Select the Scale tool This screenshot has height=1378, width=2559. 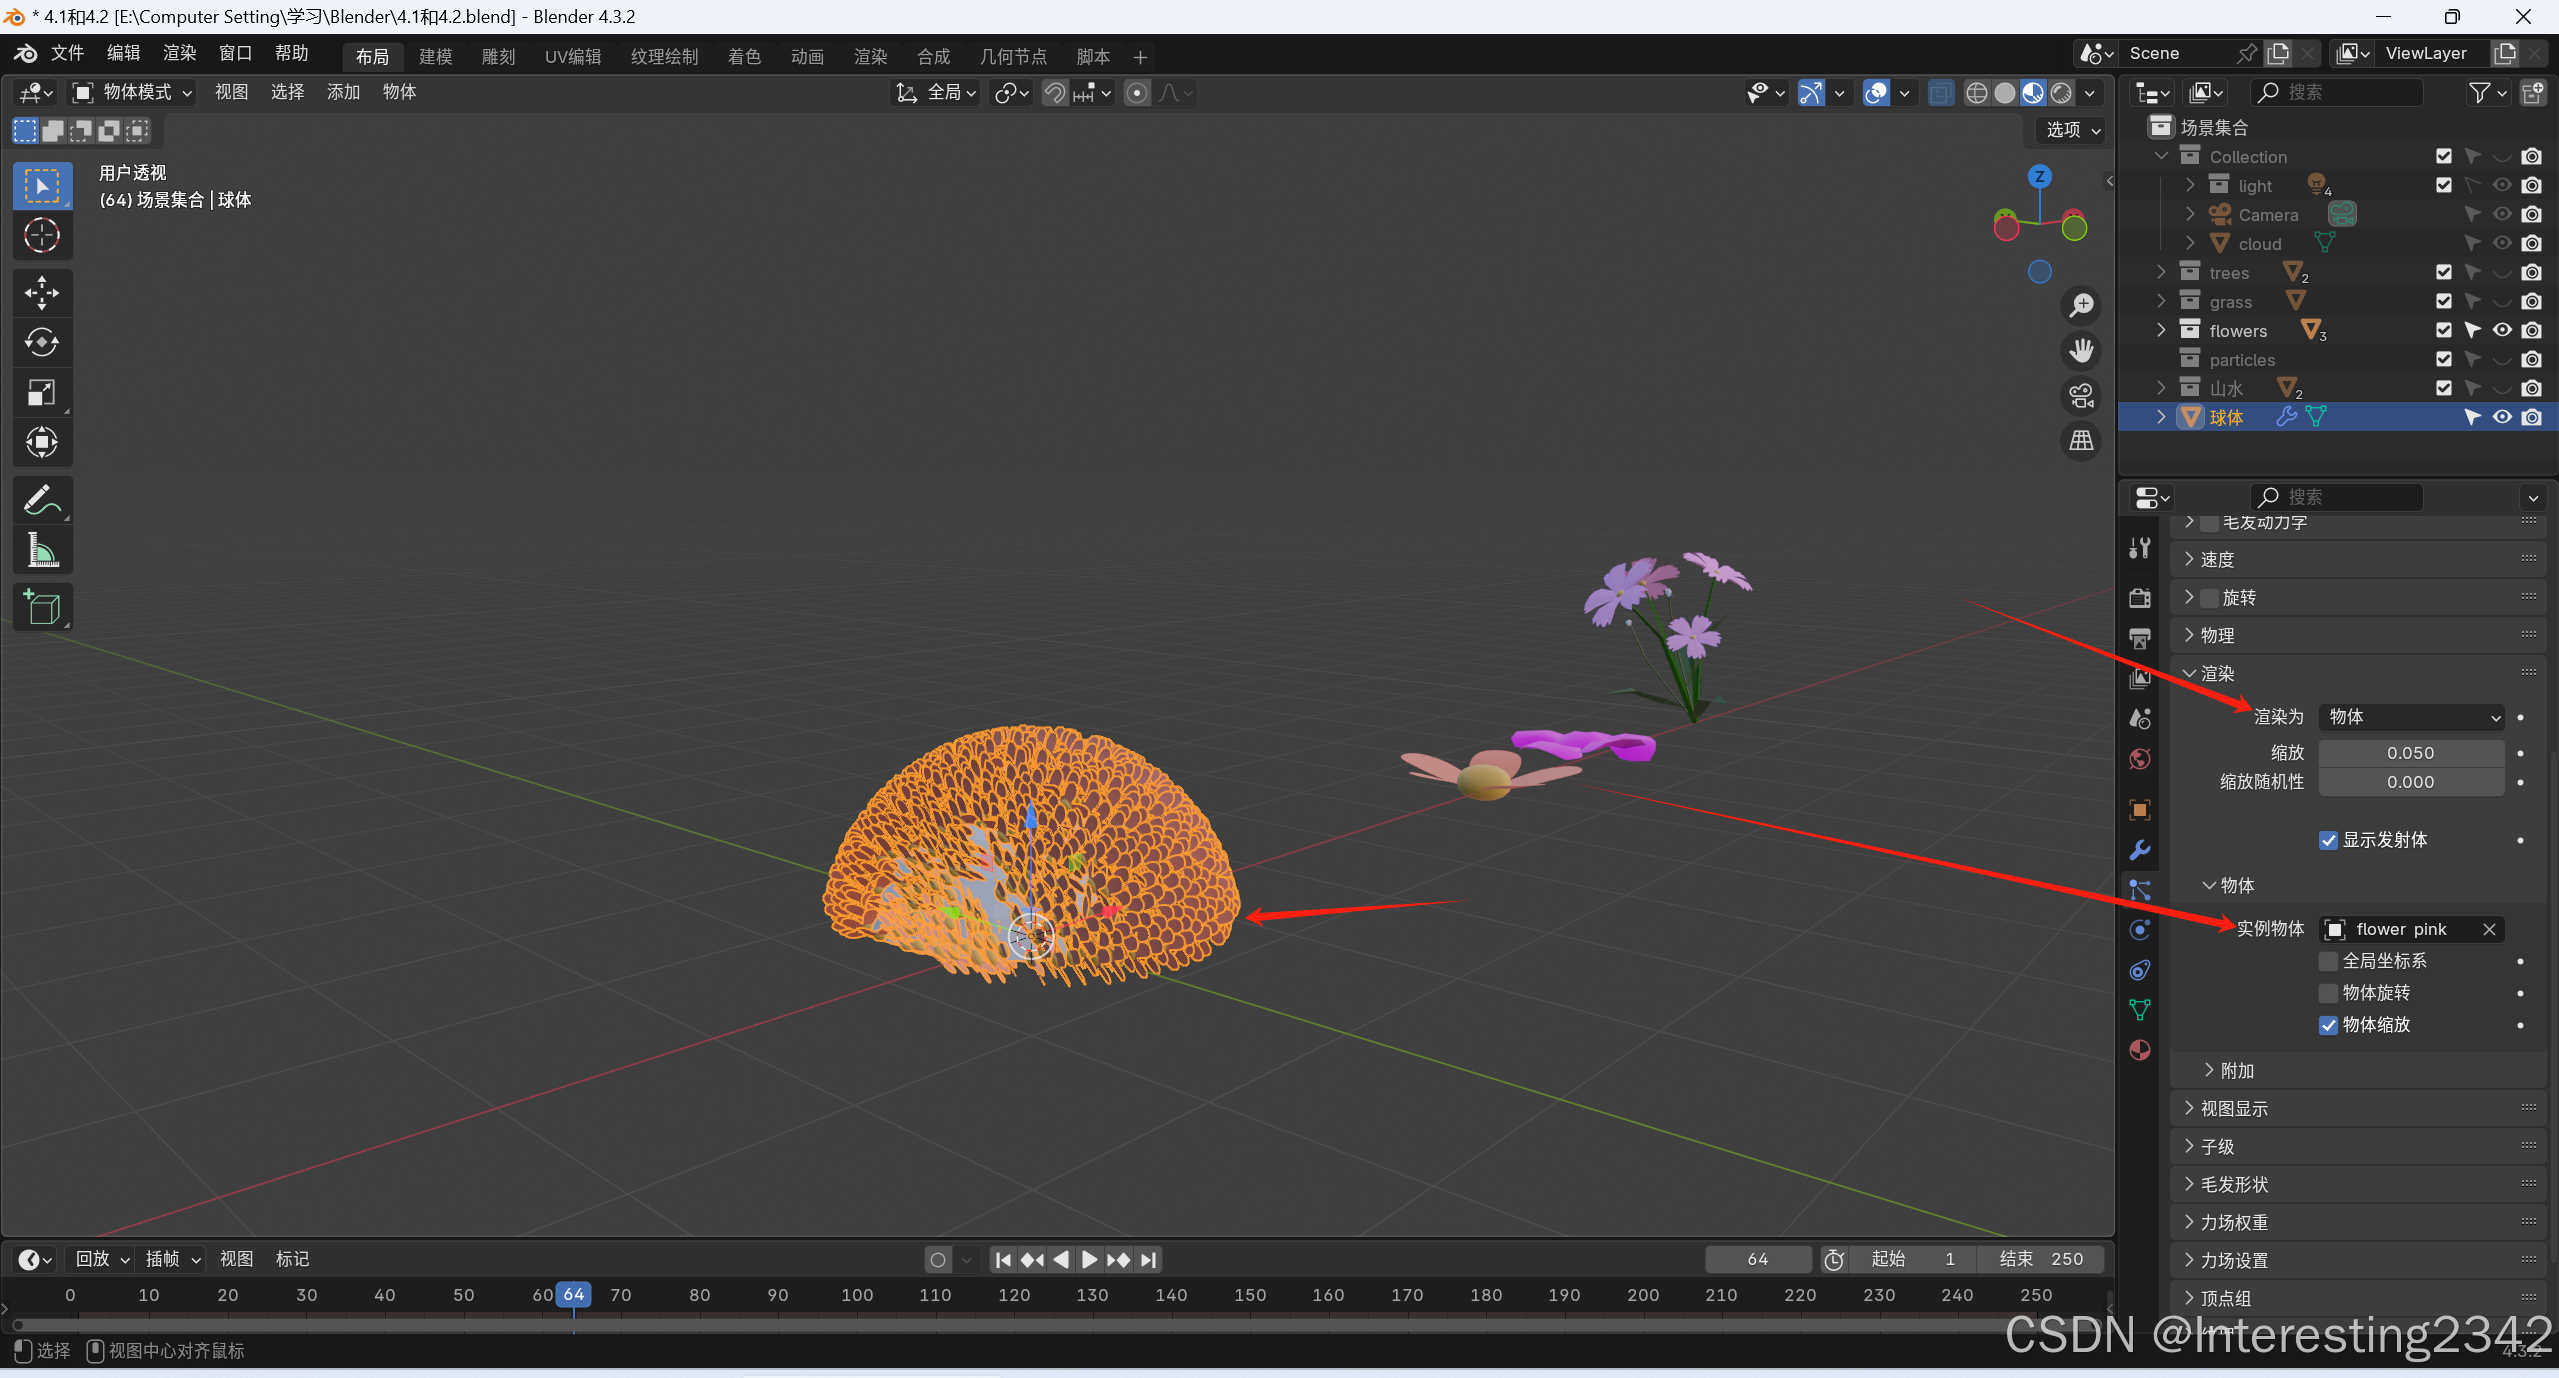pos(41,392)
